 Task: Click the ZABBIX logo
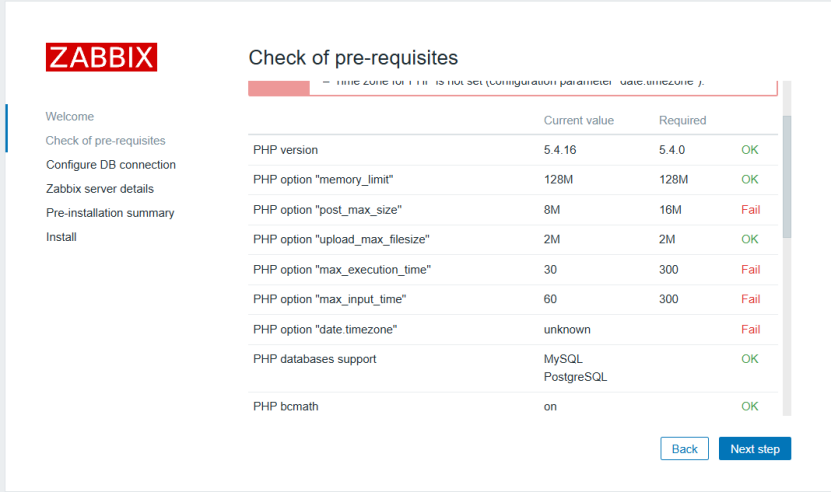click(x=101, y=57)
